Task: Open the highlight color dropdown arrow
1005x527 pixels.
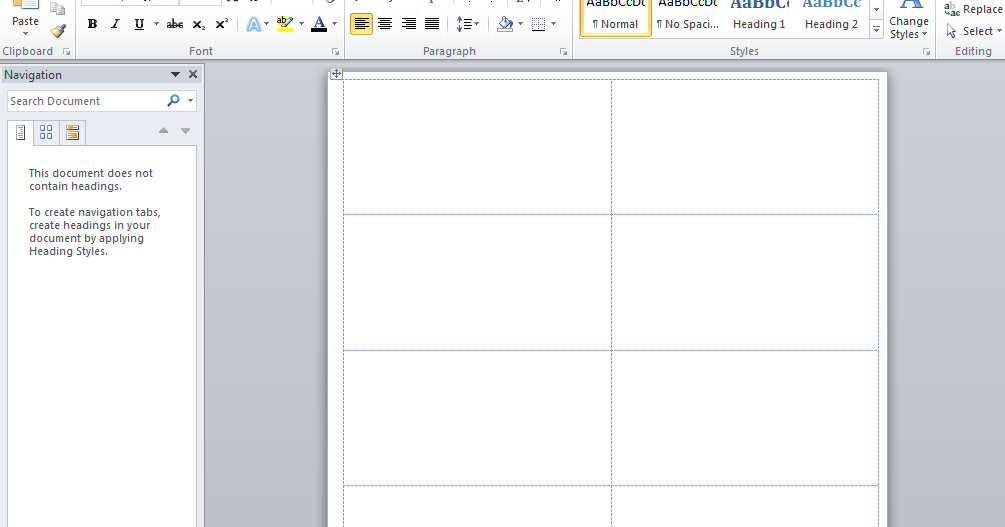Action: [301, 24]
